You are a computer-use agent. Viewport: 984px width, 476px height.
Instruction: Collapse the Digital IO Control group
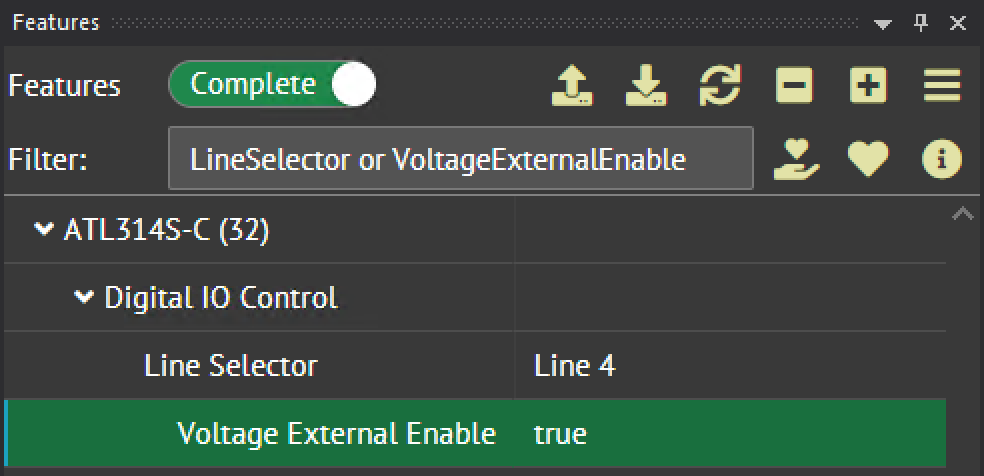84,297
